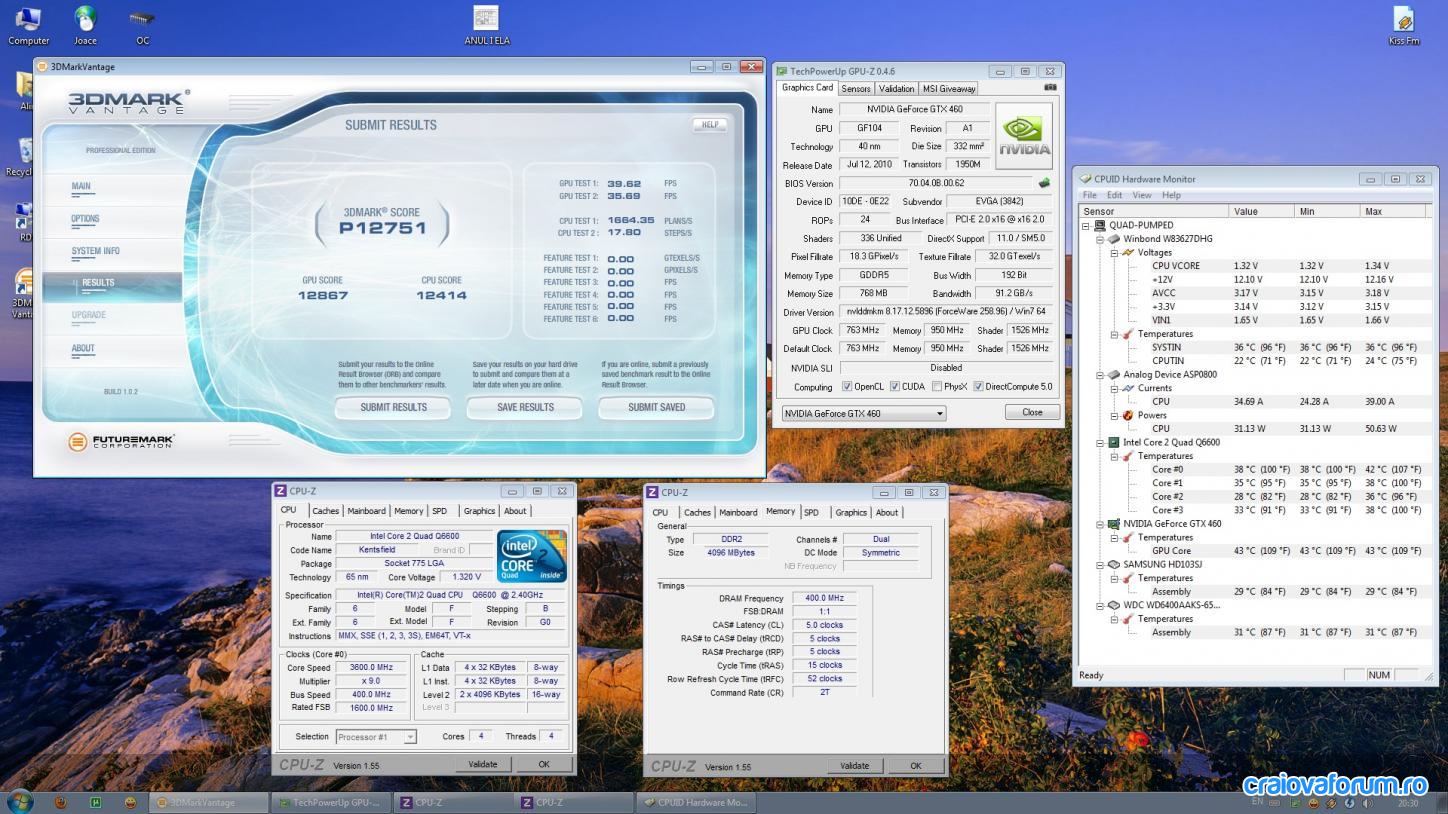Click the Futuremark Corporation logo
This screenshot has height=814, width=1448.
click(121, 441)
